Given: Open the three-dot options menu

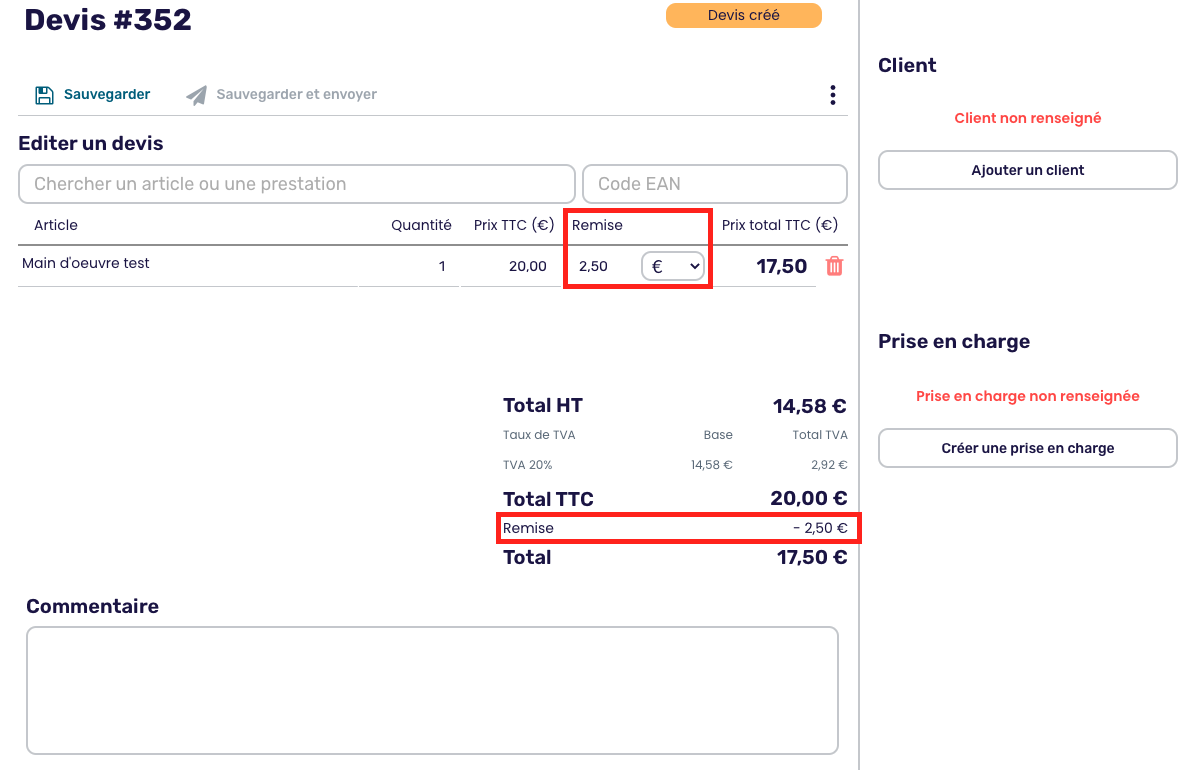Looking at the screenshot, I should click(832, 95).
